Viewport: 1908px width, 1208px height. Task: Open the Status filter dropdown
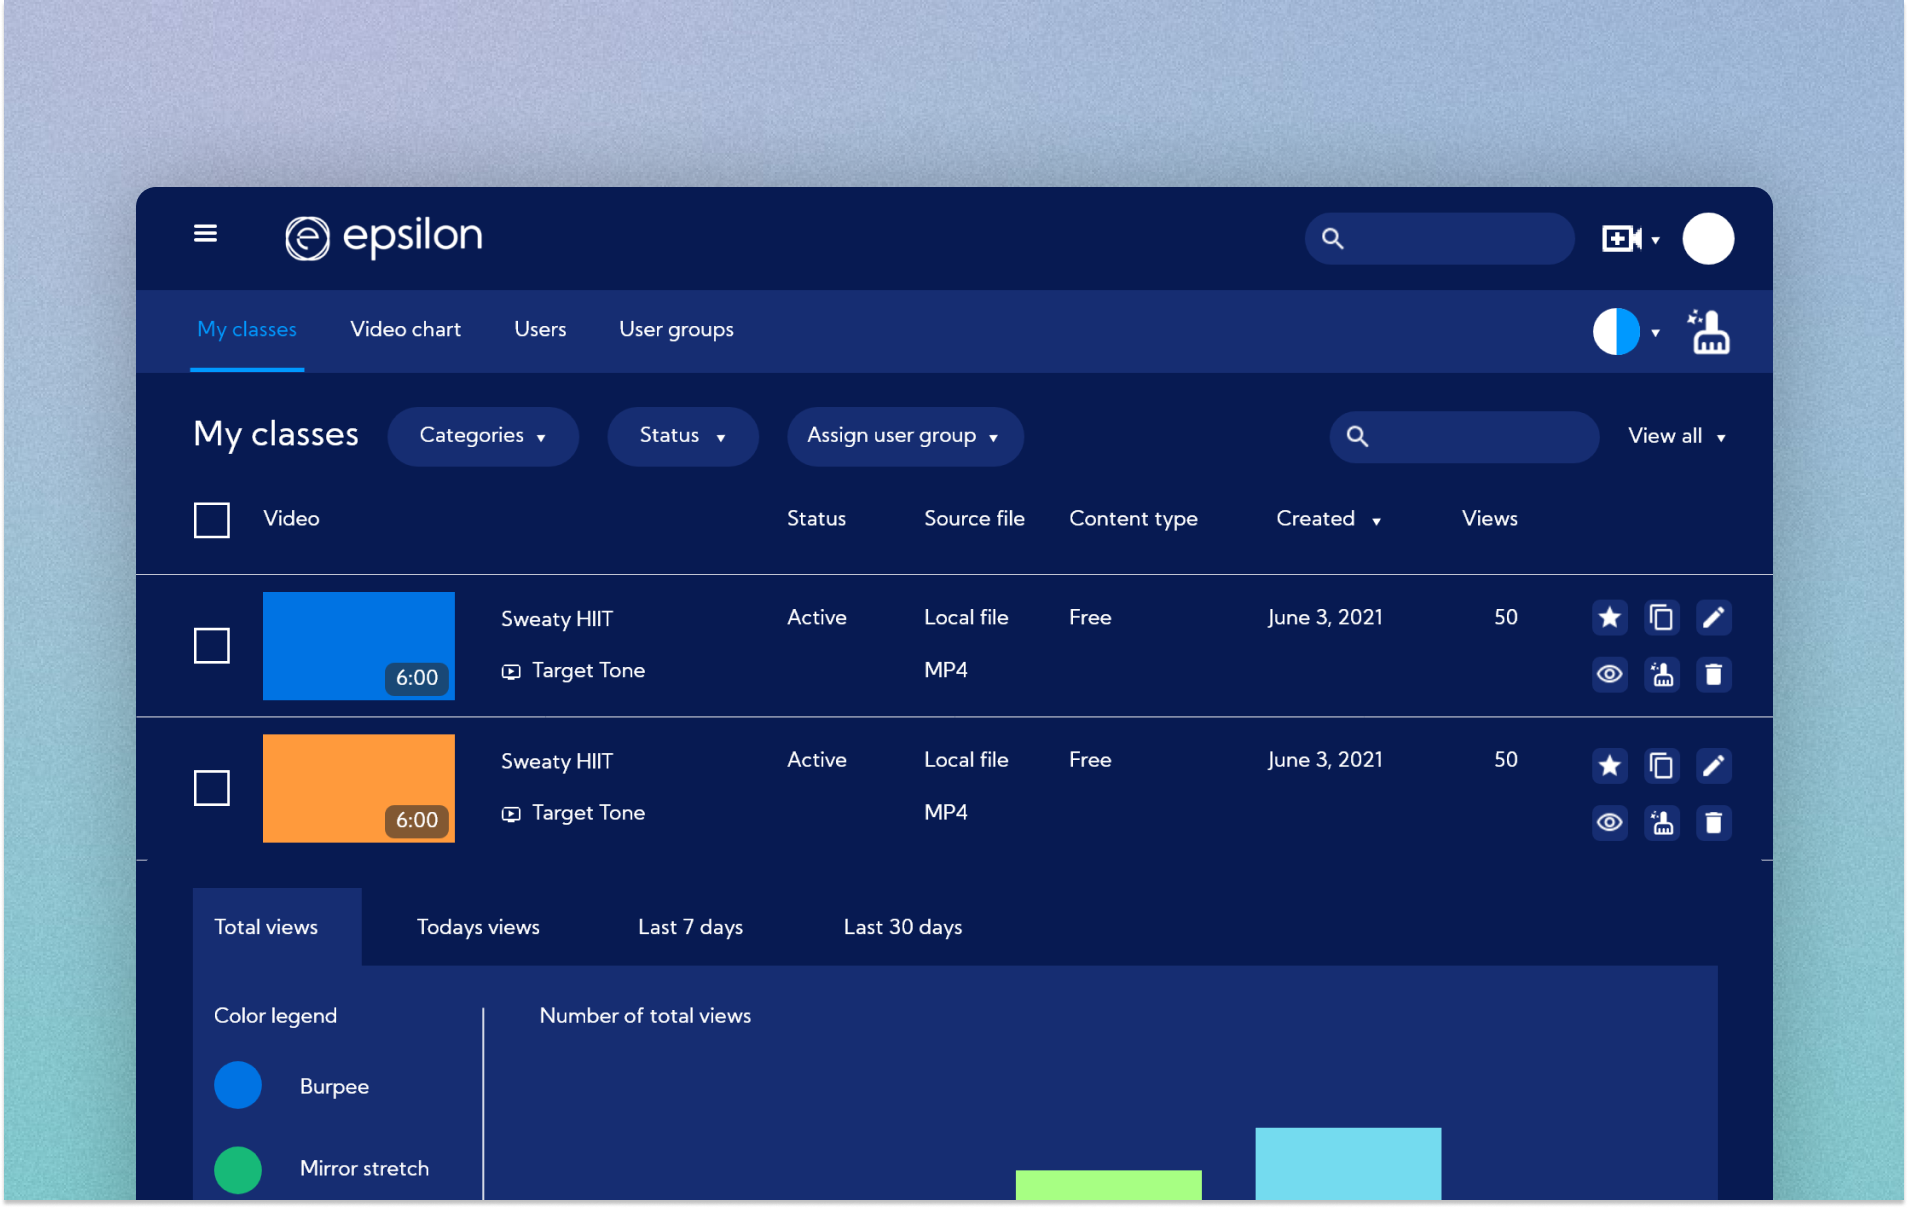(x=682, y=436)
